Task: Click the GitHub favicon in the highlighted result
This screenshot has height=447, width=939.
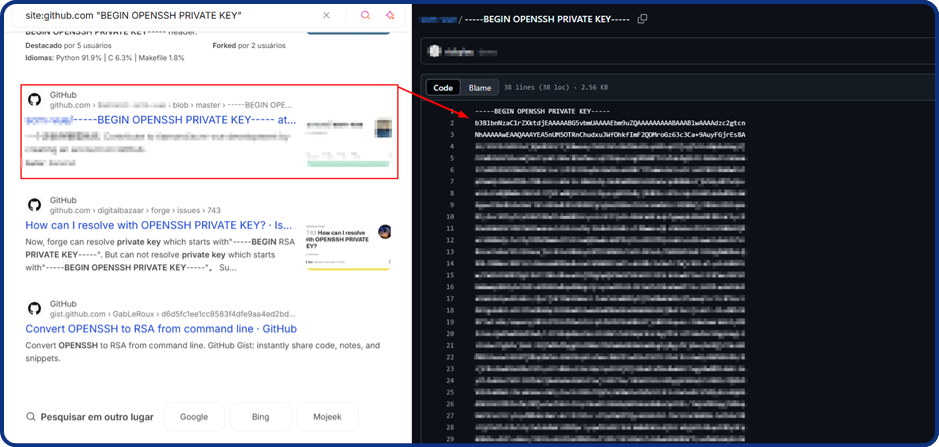Action: pyautogui.click(x=34, y=99)
